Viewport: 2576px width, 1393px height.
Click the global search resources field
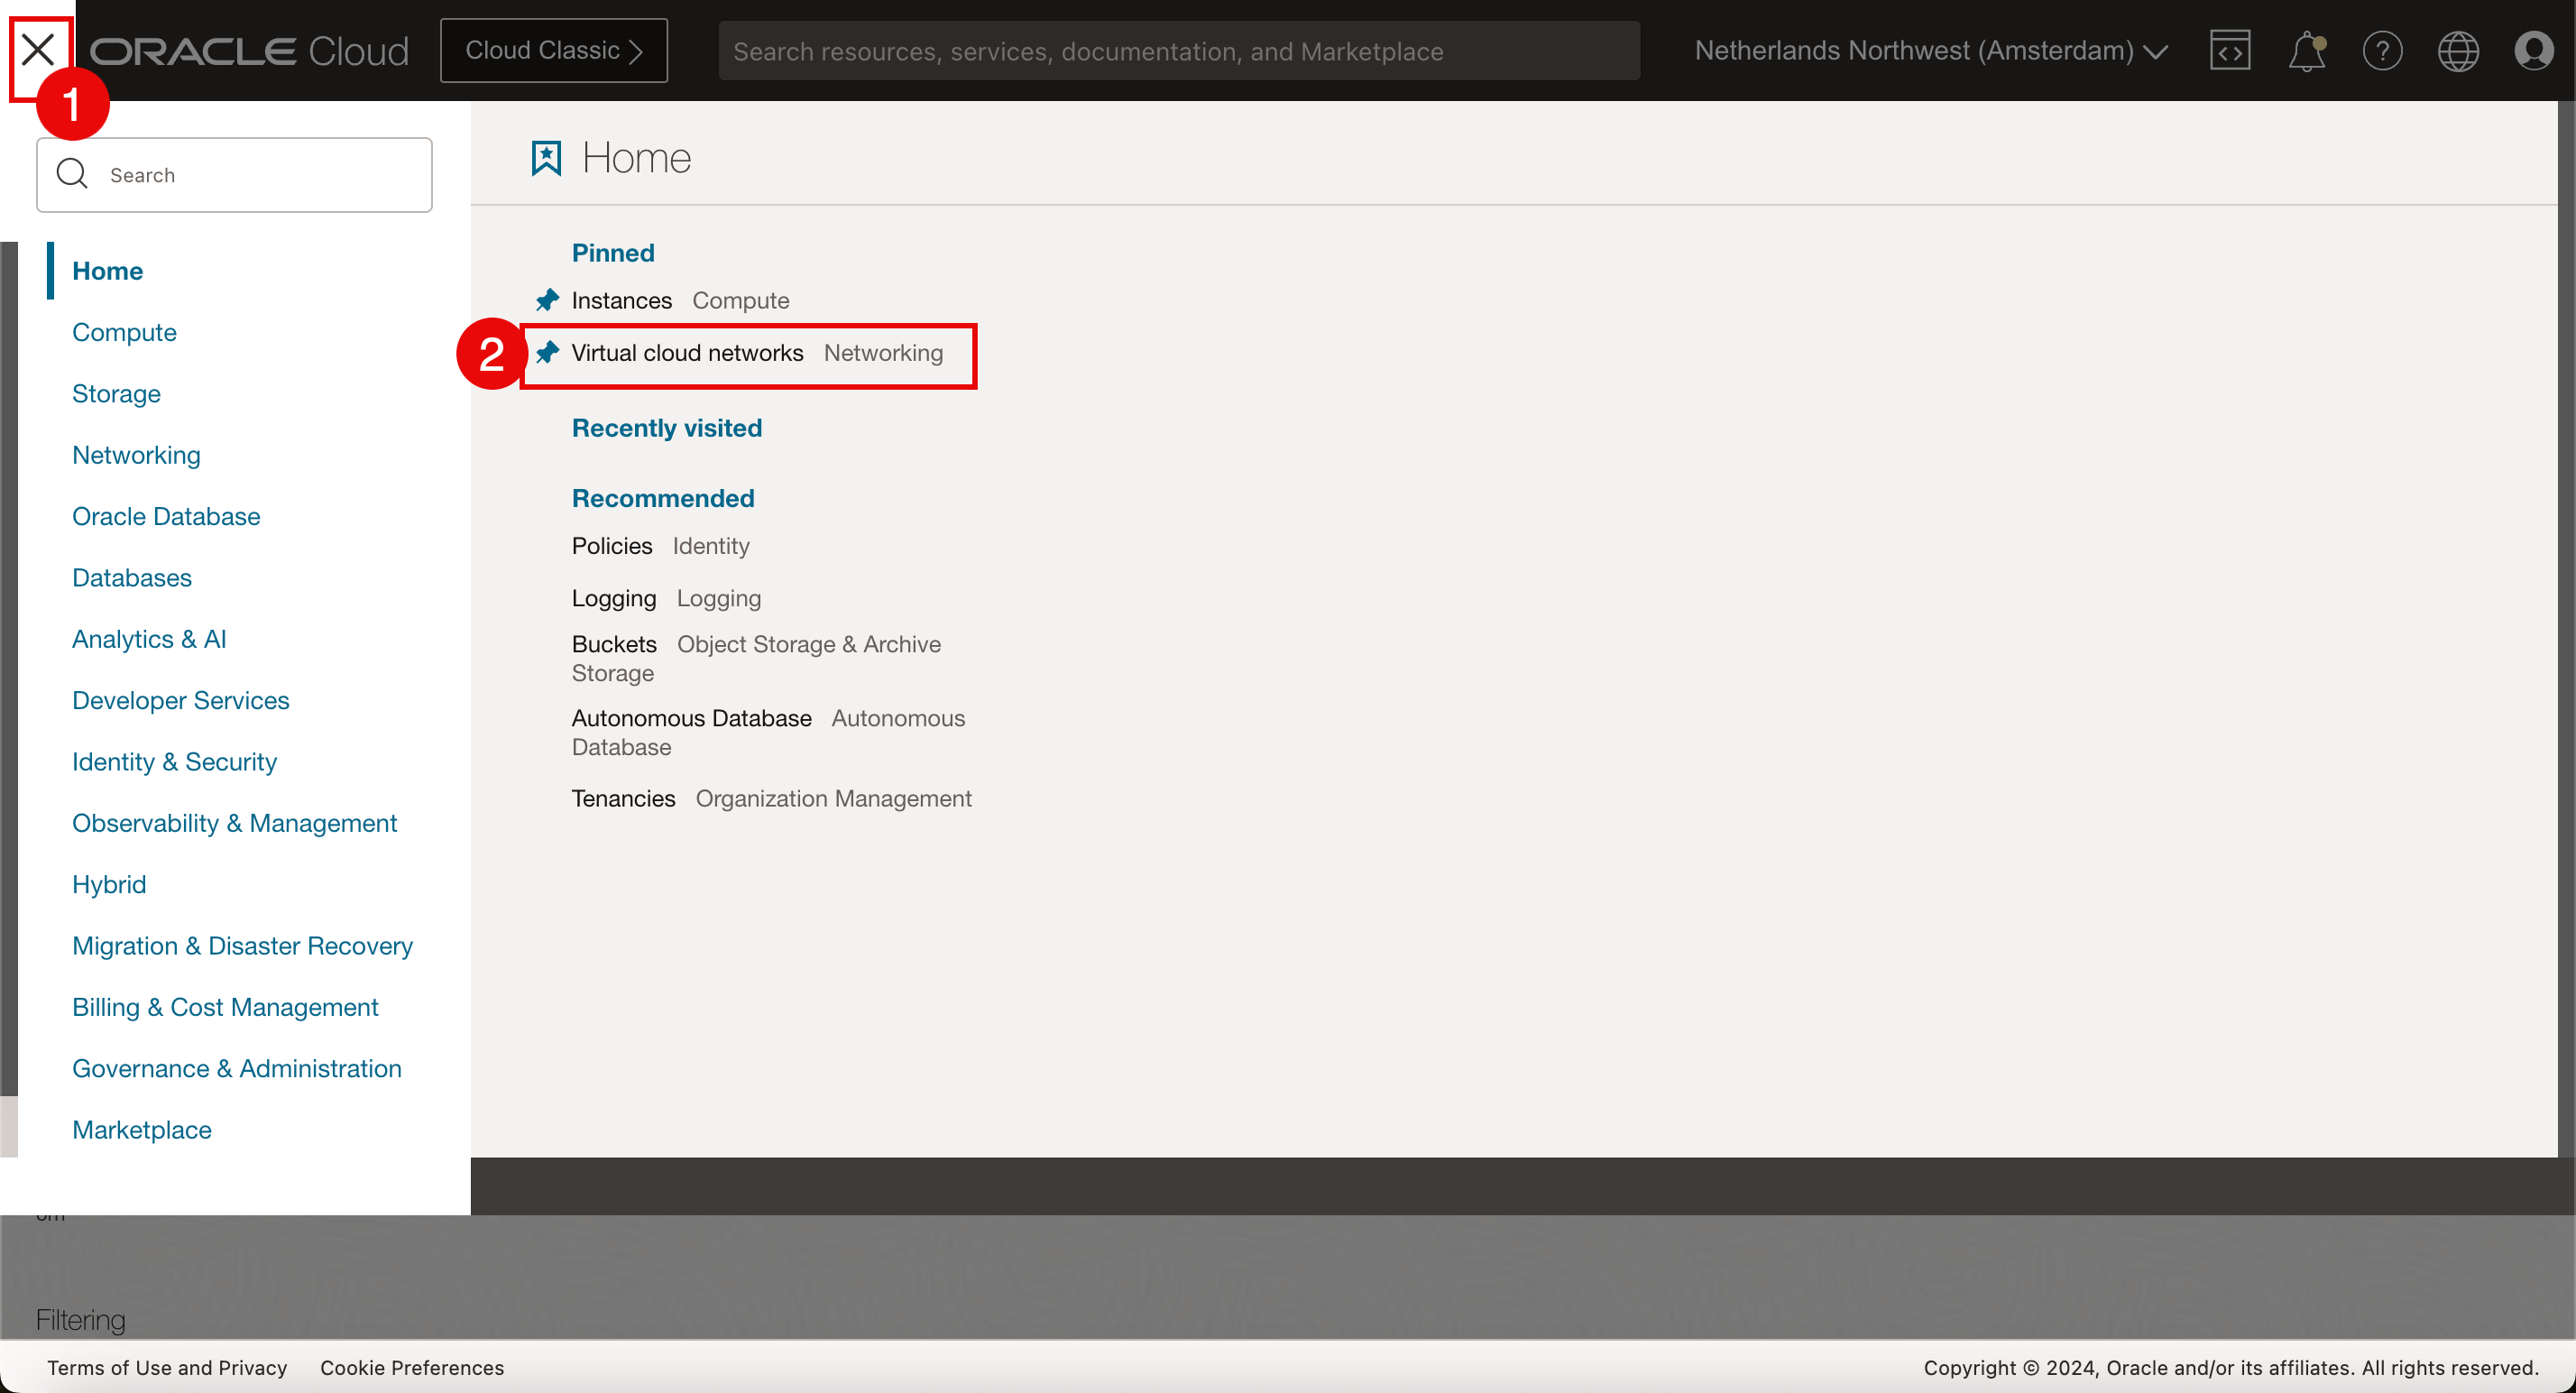pos(1178,51)
